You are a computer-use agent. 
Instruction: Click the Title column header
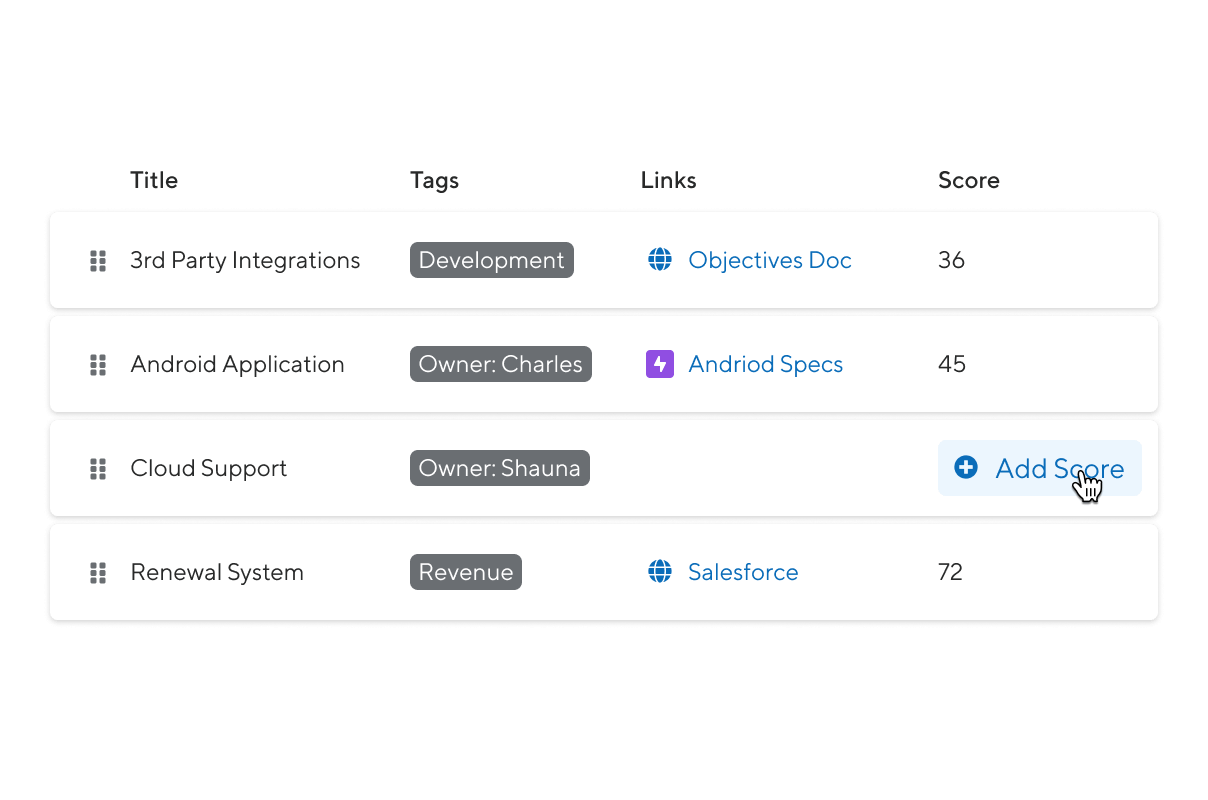click(154, 181)
